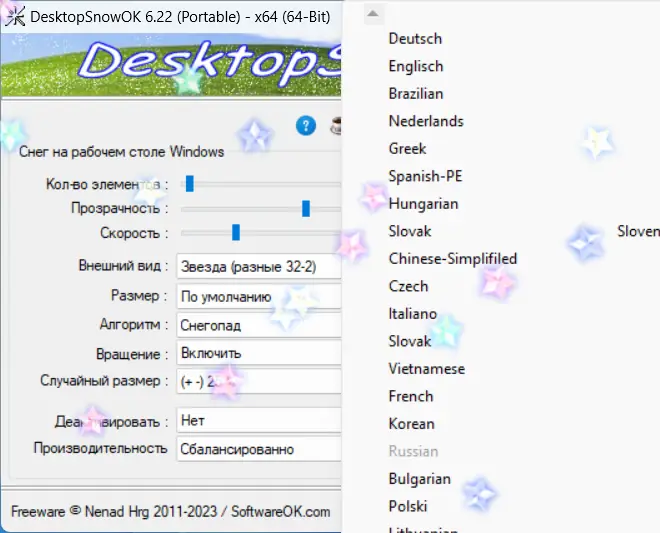The image size is (660, 533).
Task: Pick Hungarian in the language menu
Action: (x=423, y=204)
